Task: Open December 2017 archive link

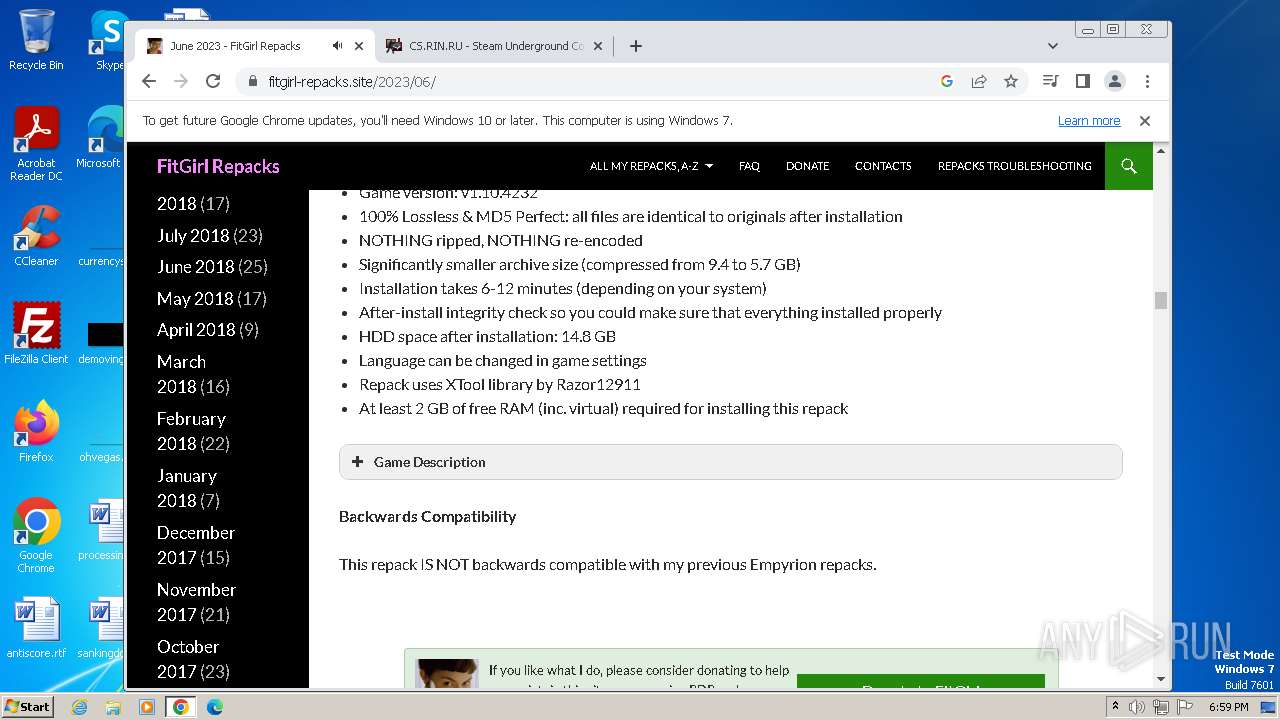Action: coord(196,545)
